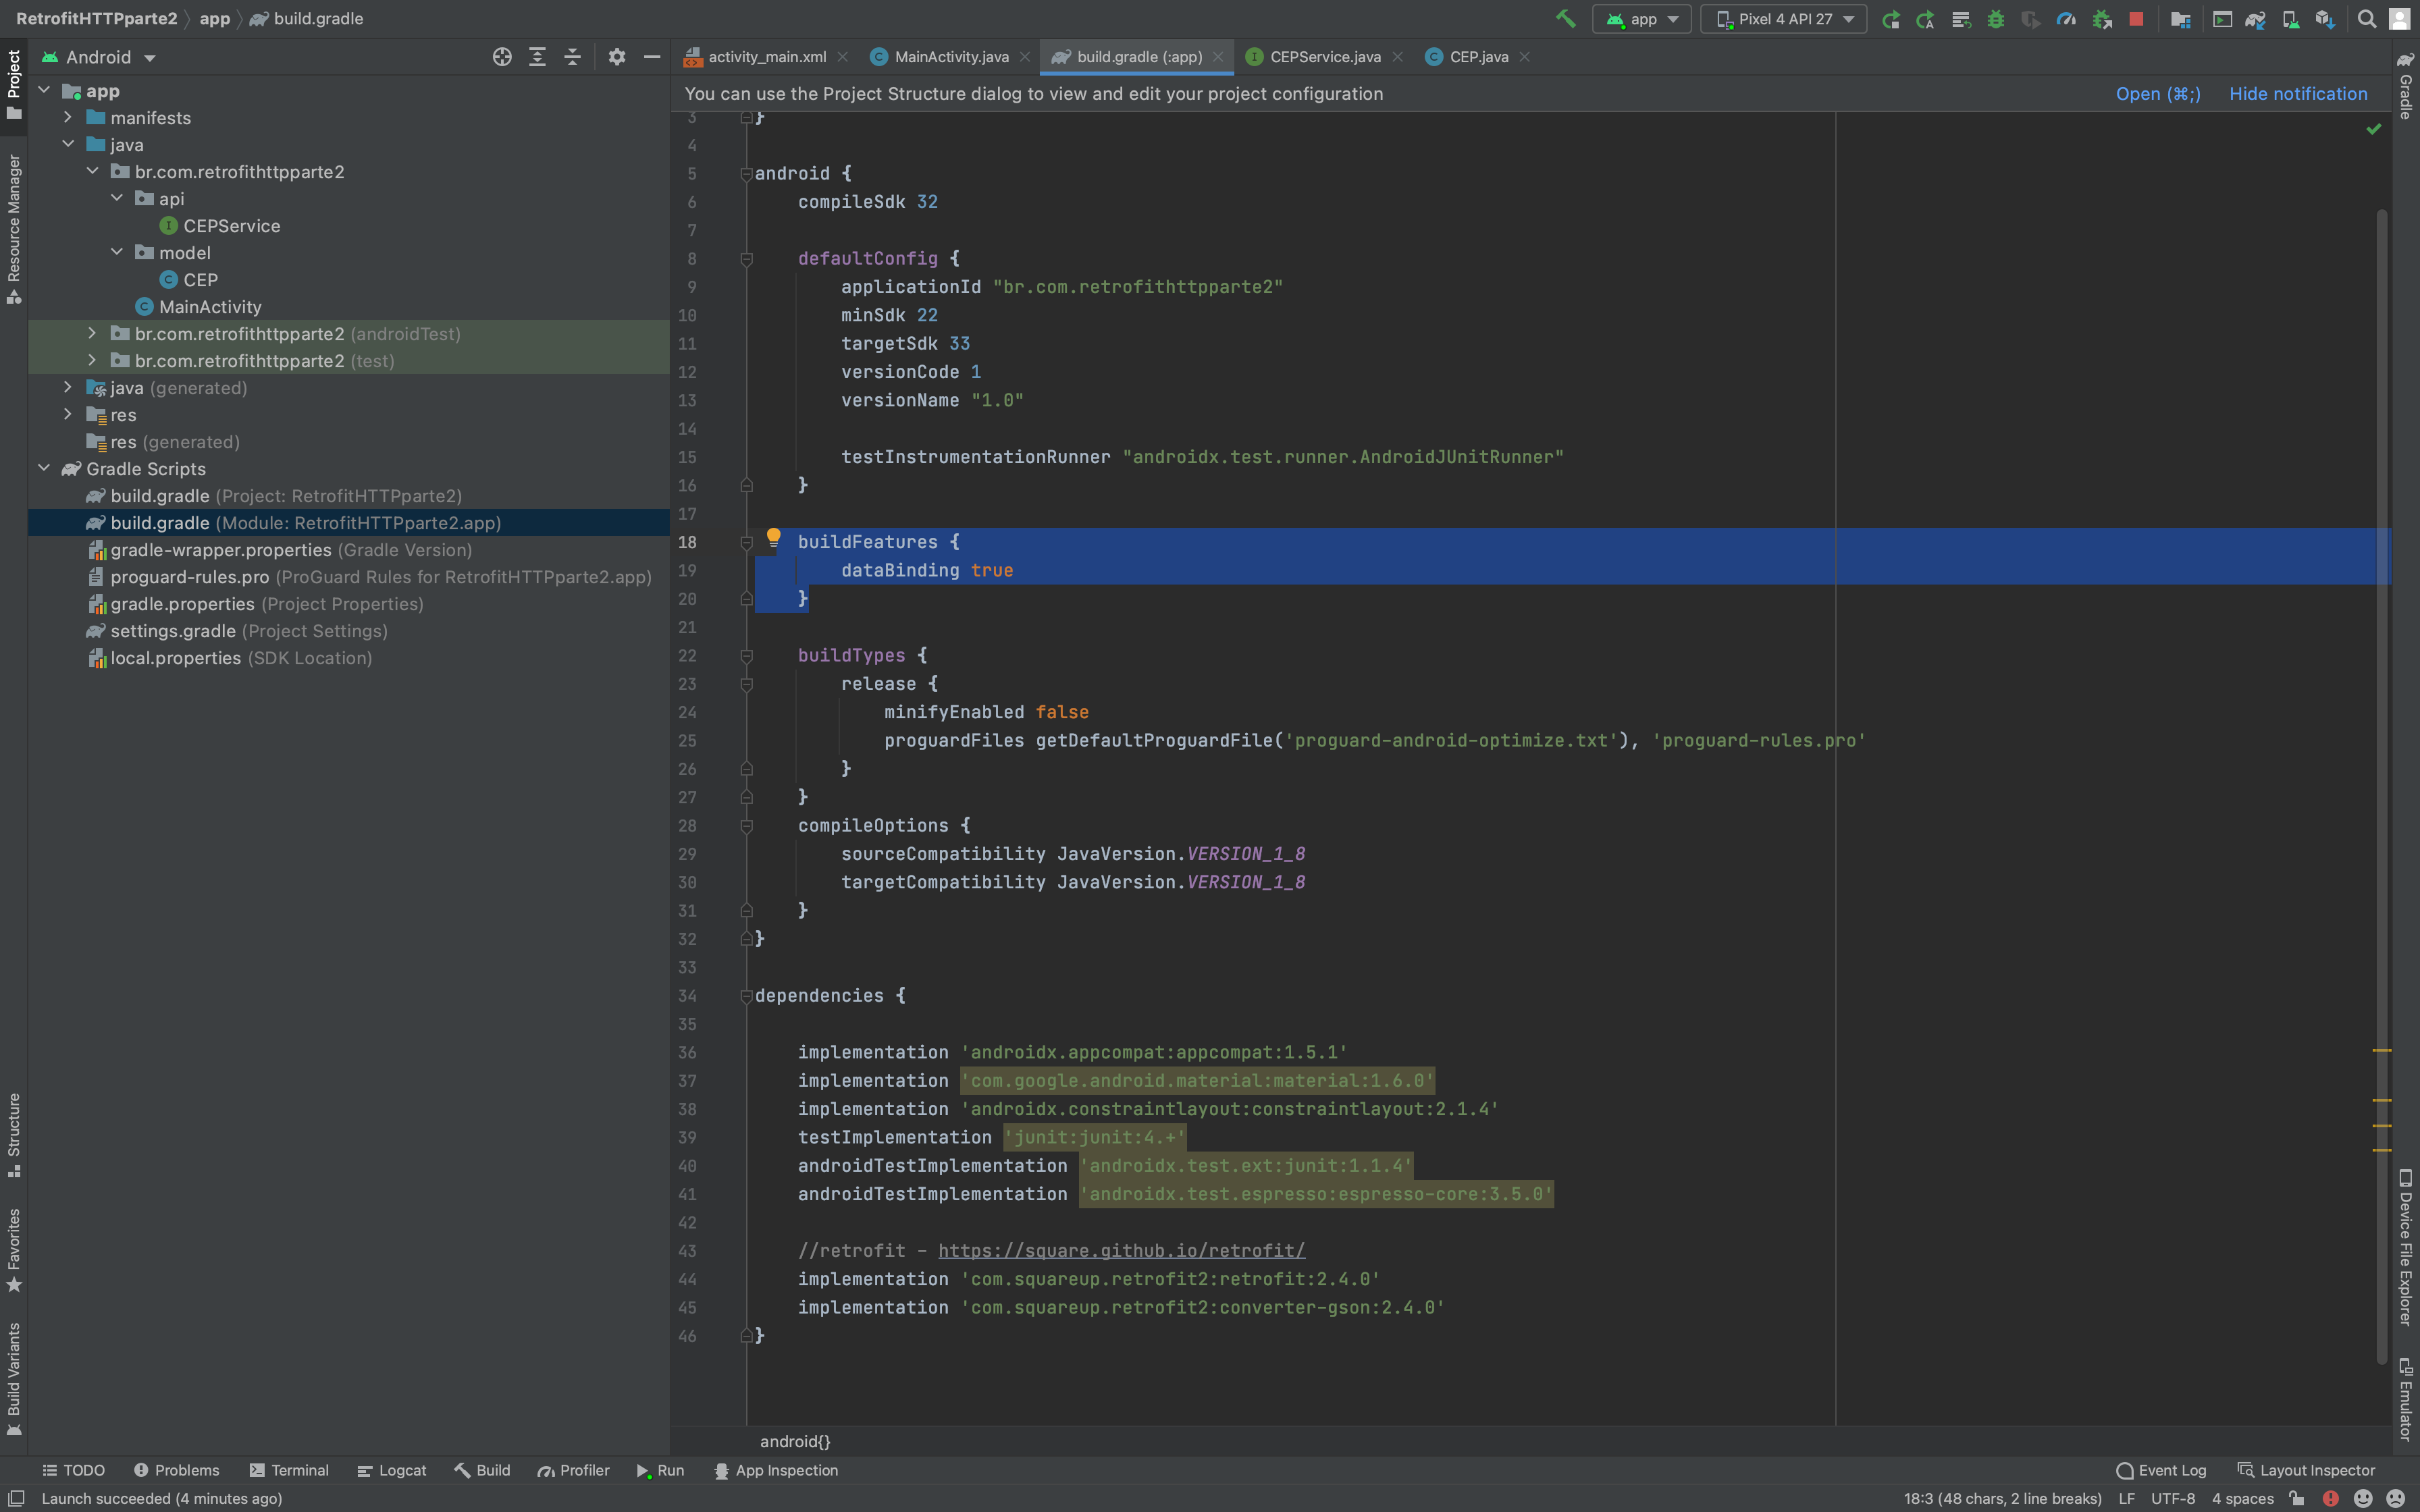Screen dimensions: 2420x1512
Task: Toggle the Logcat tool window
Action: click(x=392, y=1470)
